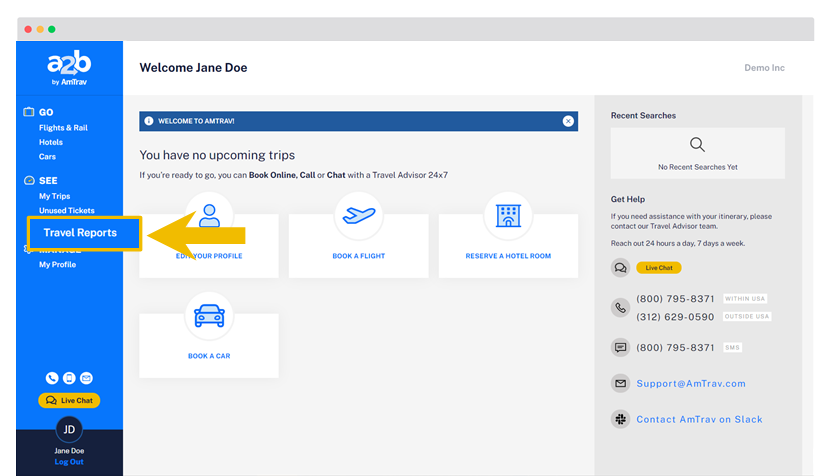Image resolution: width=832 pixels, height=476 pixels.
Task: Click the Support@AmTrav.com email link
Action: tap(691, 383)
